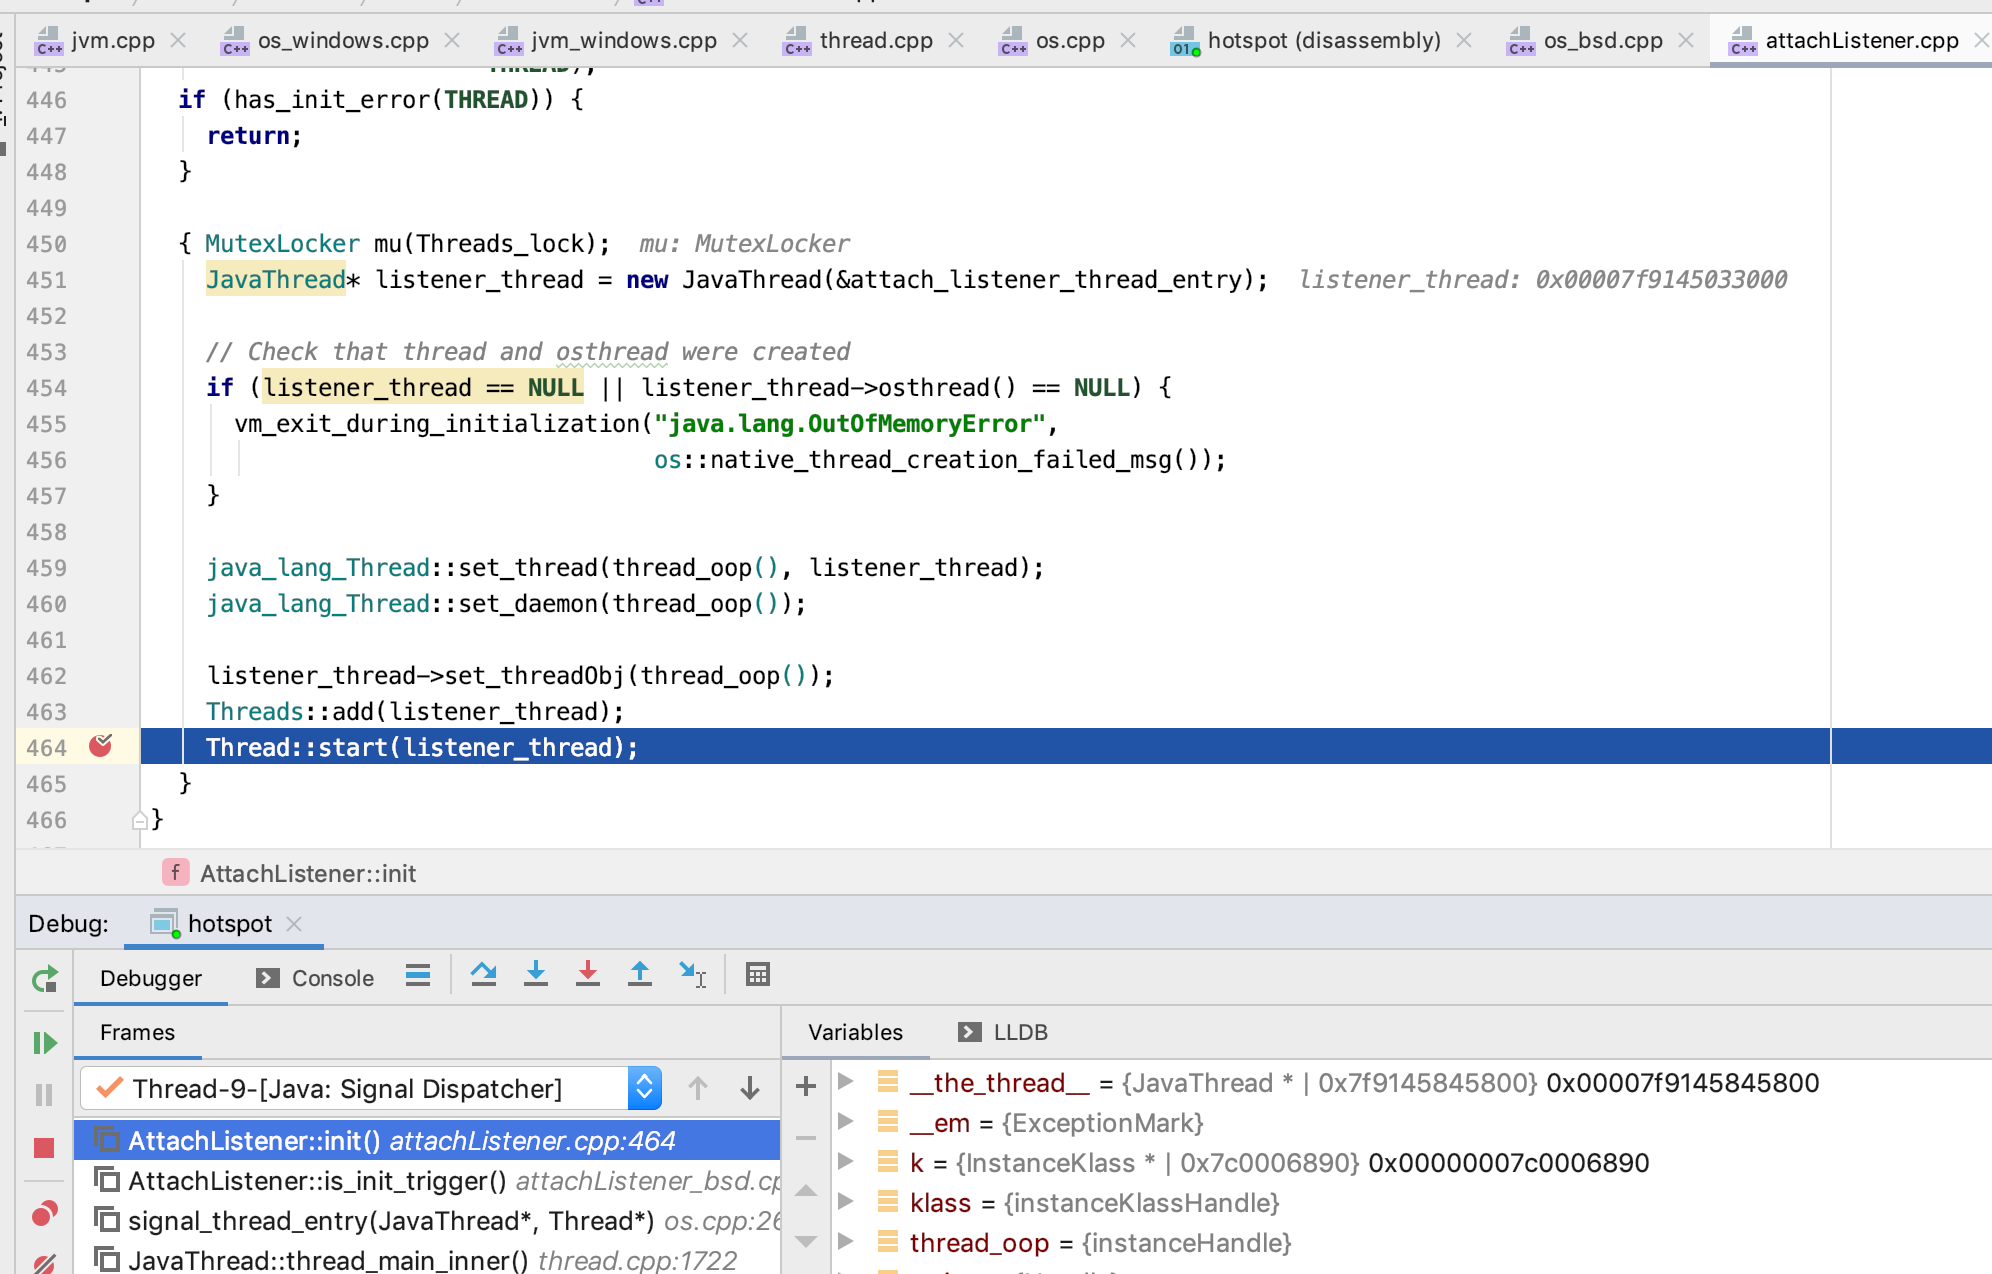1992x1274 pixels.
Task: Click the Step Out icon
Action: point(640,975)
